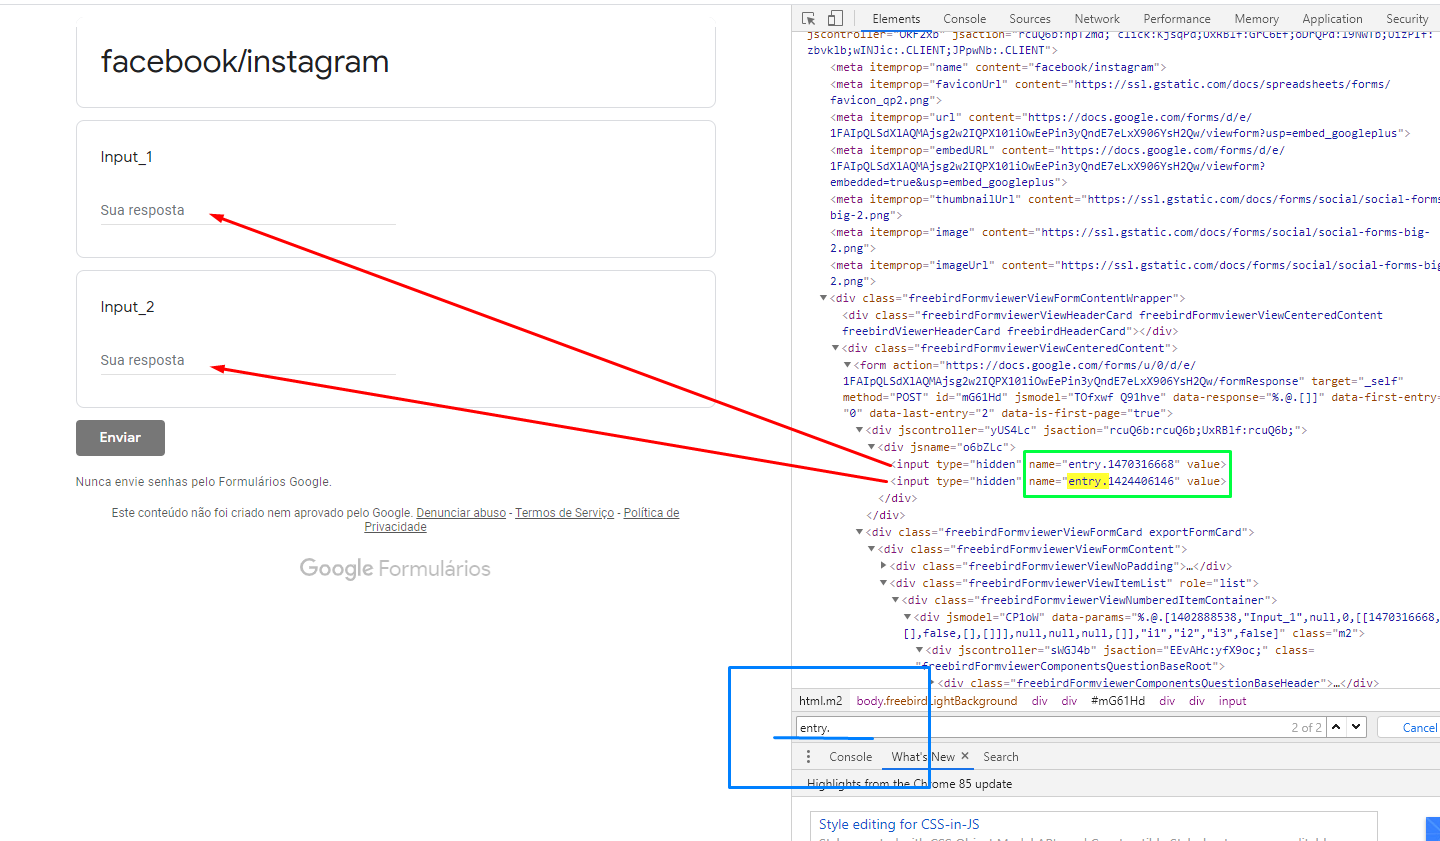Click the Google Formulários logo
The image size is (1440, 841).
(395, 568)
